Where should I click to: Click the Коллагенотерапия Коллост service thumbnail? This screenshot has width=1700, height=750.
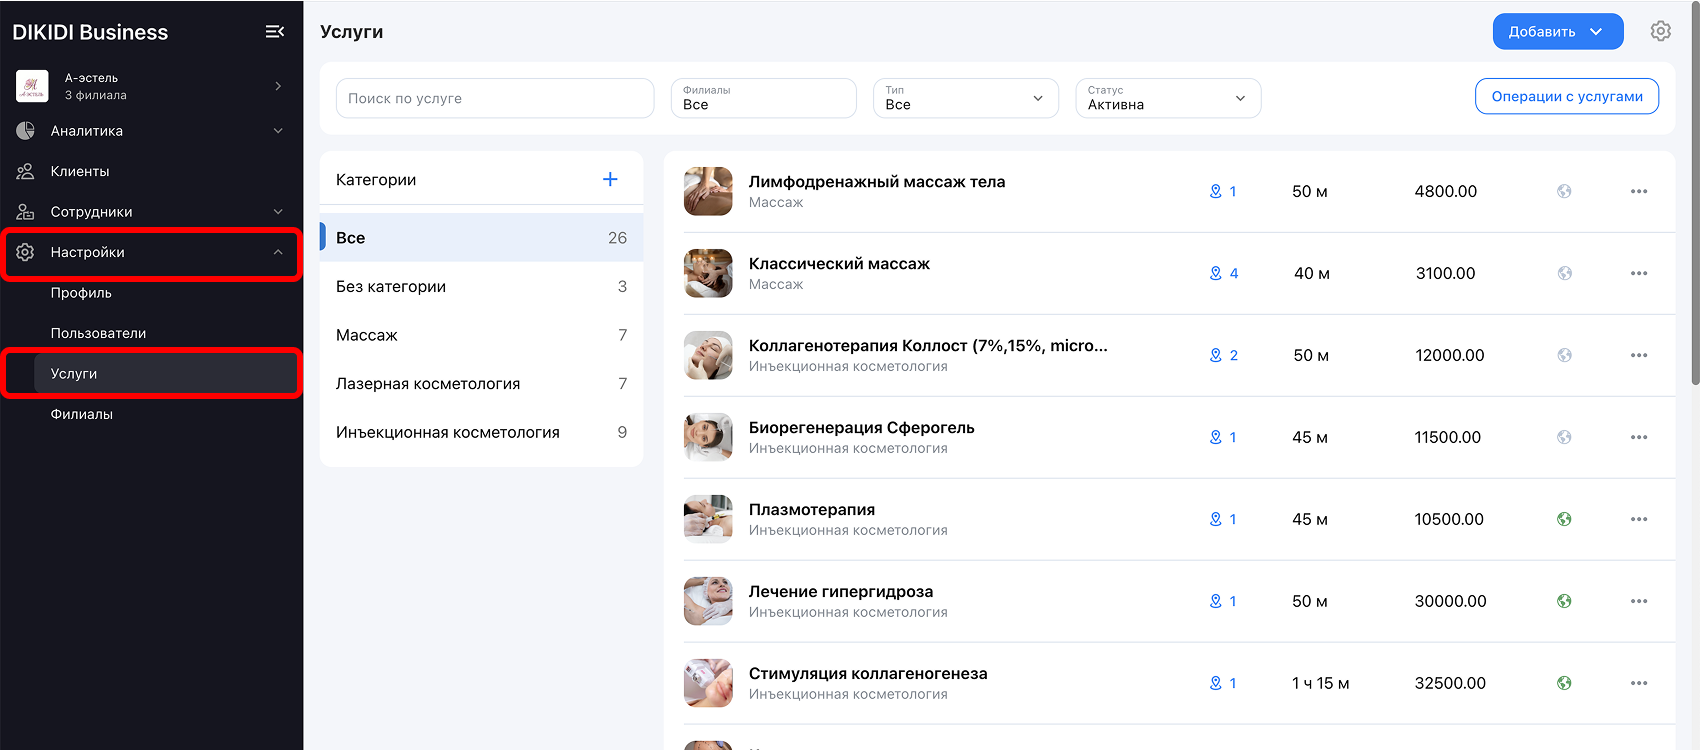708,355
